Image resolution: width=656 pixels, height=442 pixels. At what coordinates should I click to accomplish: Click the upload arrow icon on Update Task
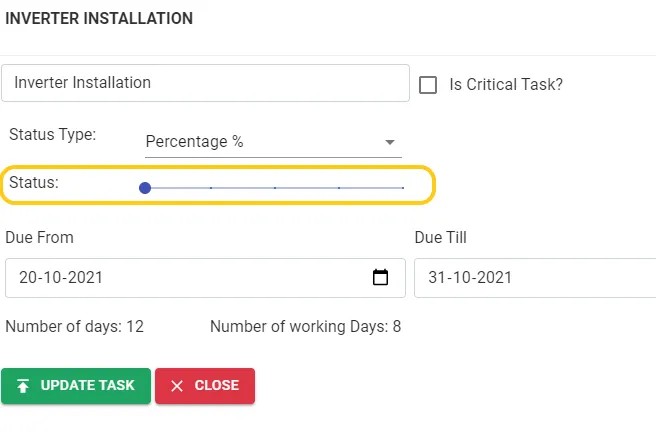23,386
